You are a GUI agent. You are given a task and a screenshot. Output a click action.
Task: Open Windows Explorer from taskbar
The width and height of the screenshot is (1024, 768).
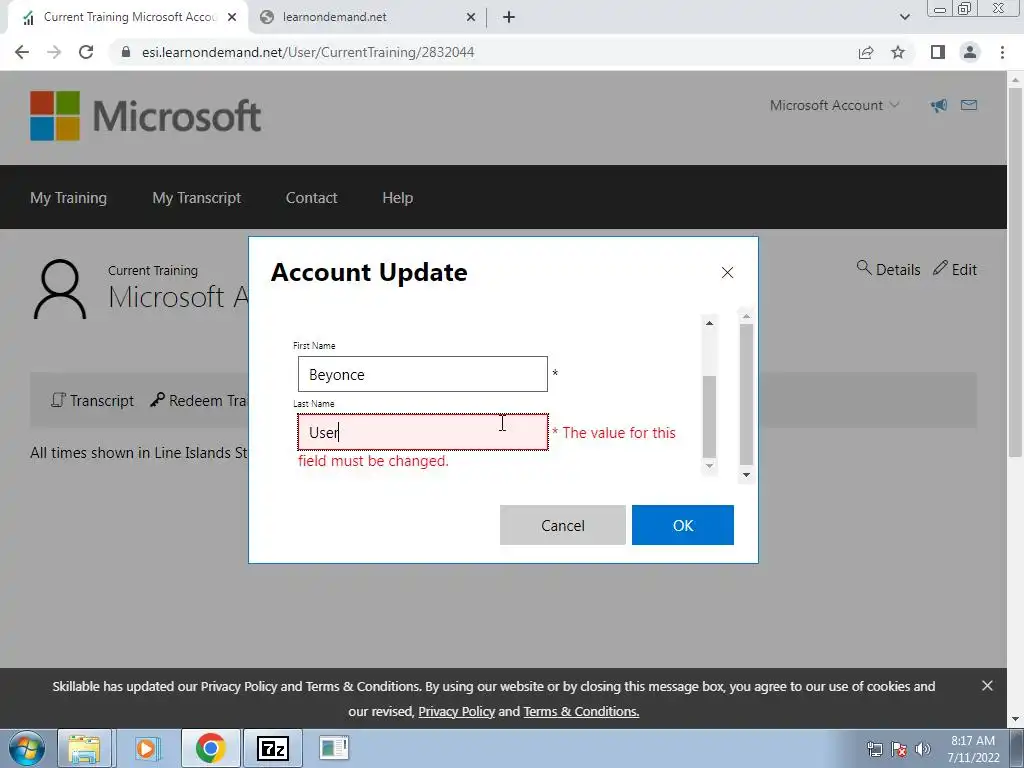point(84,748)
